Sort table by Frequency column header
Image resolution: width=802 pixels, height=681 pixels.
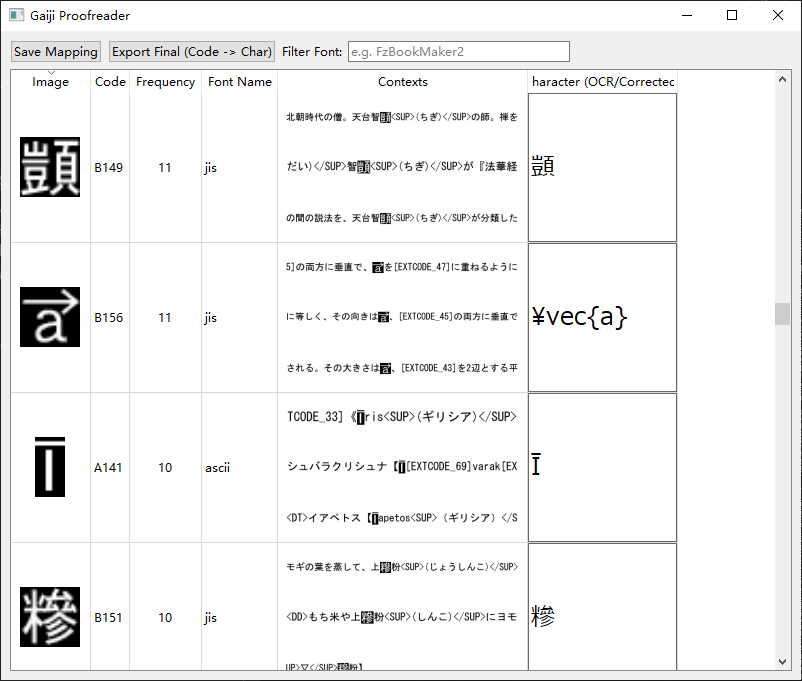point(165,82)
